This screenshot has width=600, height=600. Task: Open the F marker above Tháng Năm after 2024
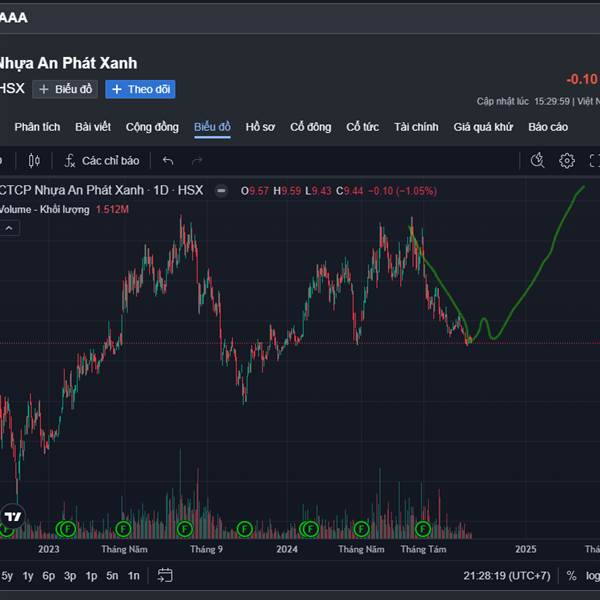point(362,530)
